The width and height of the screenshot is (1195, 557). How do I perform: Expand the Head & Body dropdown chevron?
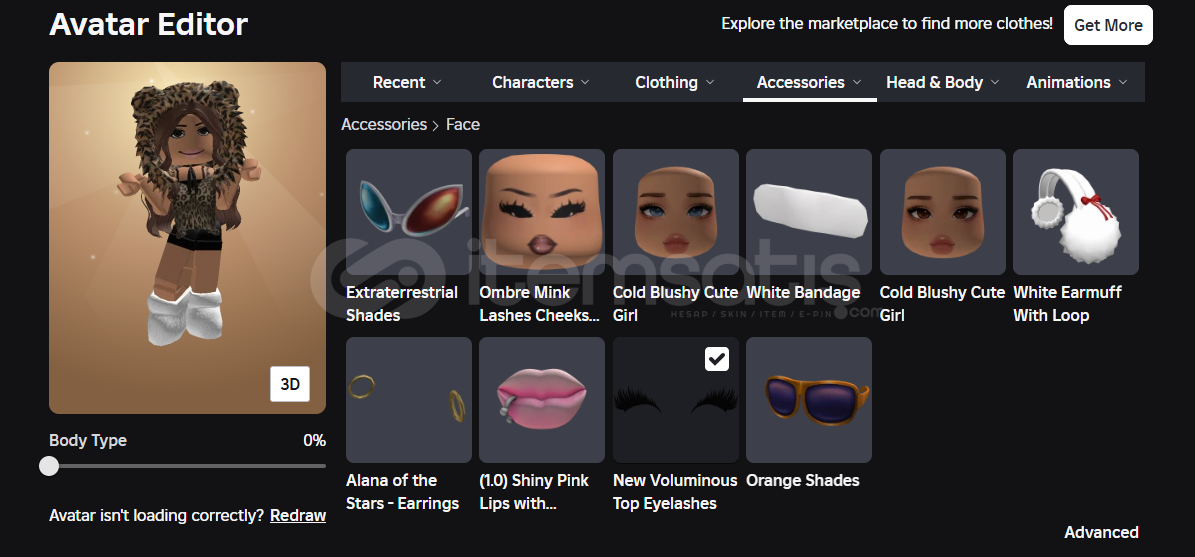point(995,82)
